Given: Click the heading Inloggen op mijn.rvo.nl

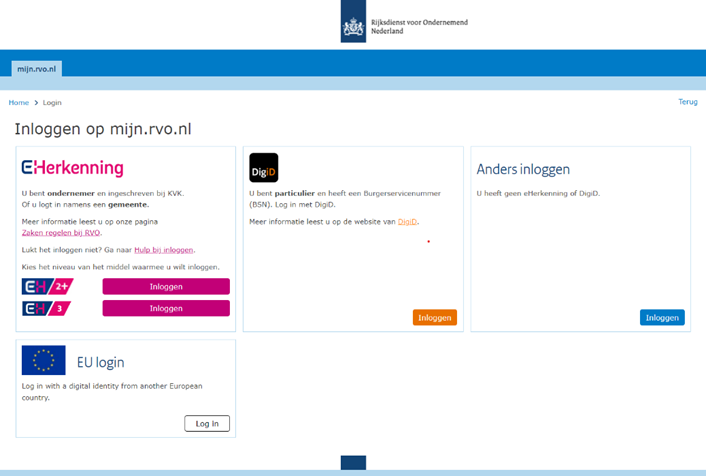Looking at the screenshot, I should click(x=103, y=129).
